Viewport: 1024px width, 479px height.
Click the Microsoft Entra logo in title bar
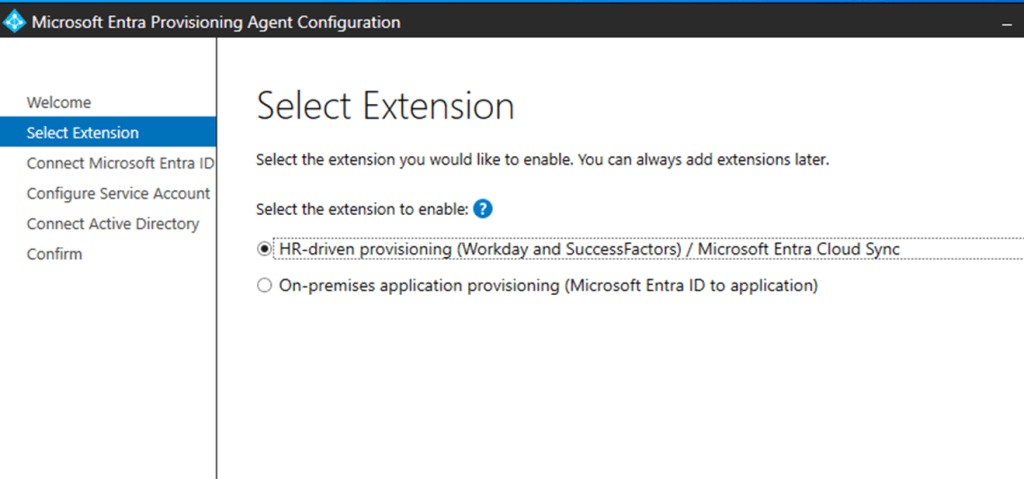pyautogui.click(x=15, y=22)
